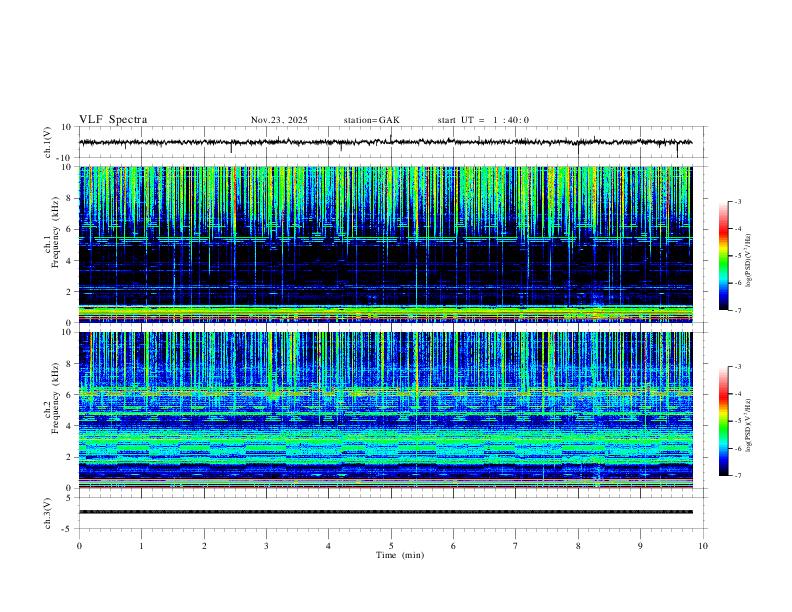Click the ch.2 spectrogram color bar

[723, 421]
